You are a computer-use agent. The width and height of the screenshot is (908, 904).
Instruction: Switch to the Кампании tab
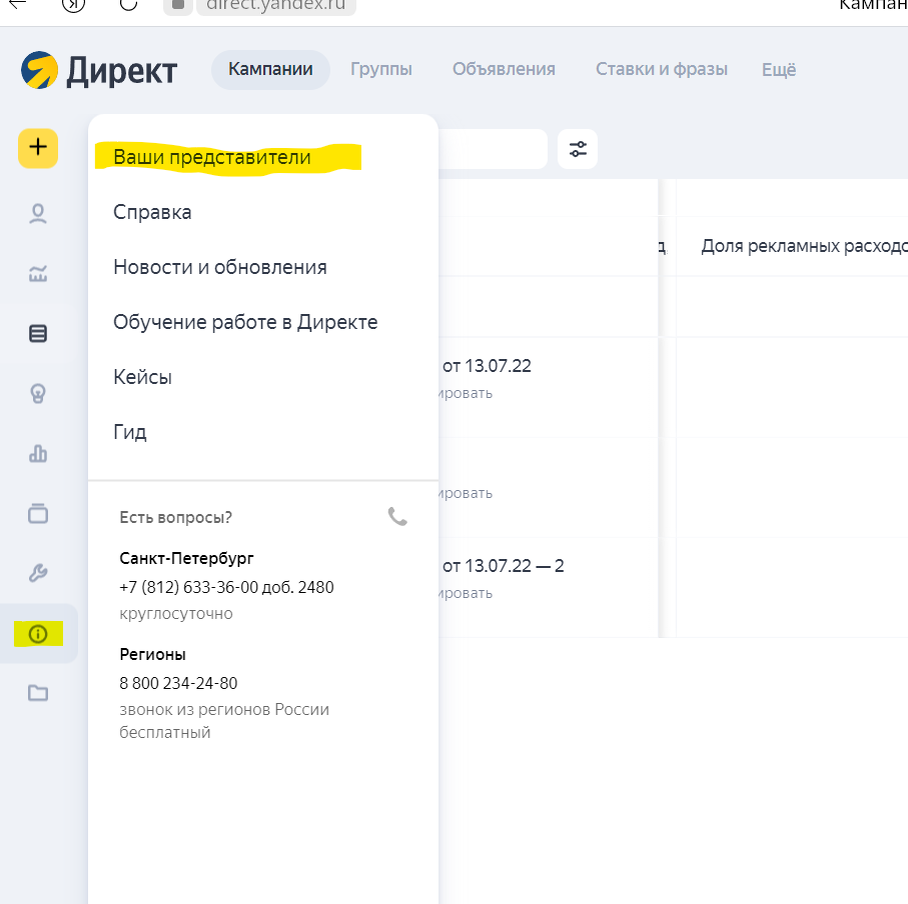270,69
